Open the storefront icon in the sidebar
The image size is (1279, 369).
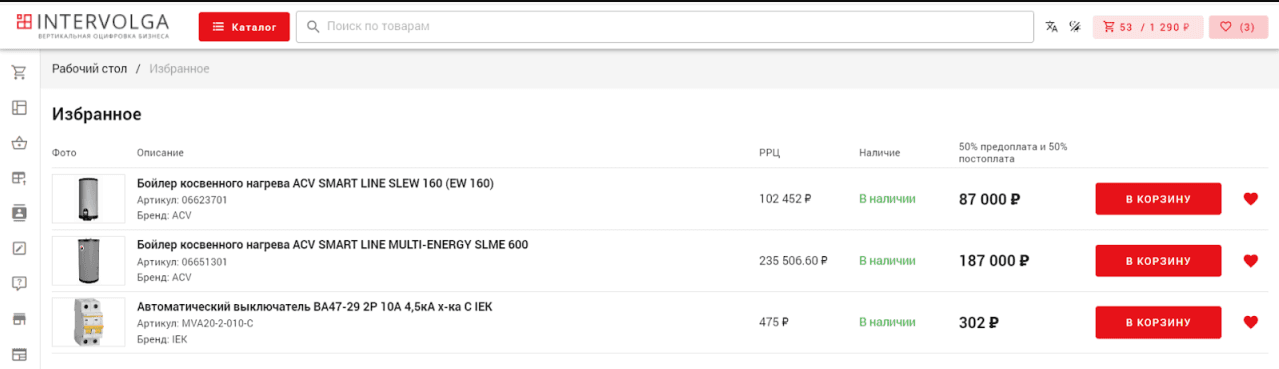18,319
